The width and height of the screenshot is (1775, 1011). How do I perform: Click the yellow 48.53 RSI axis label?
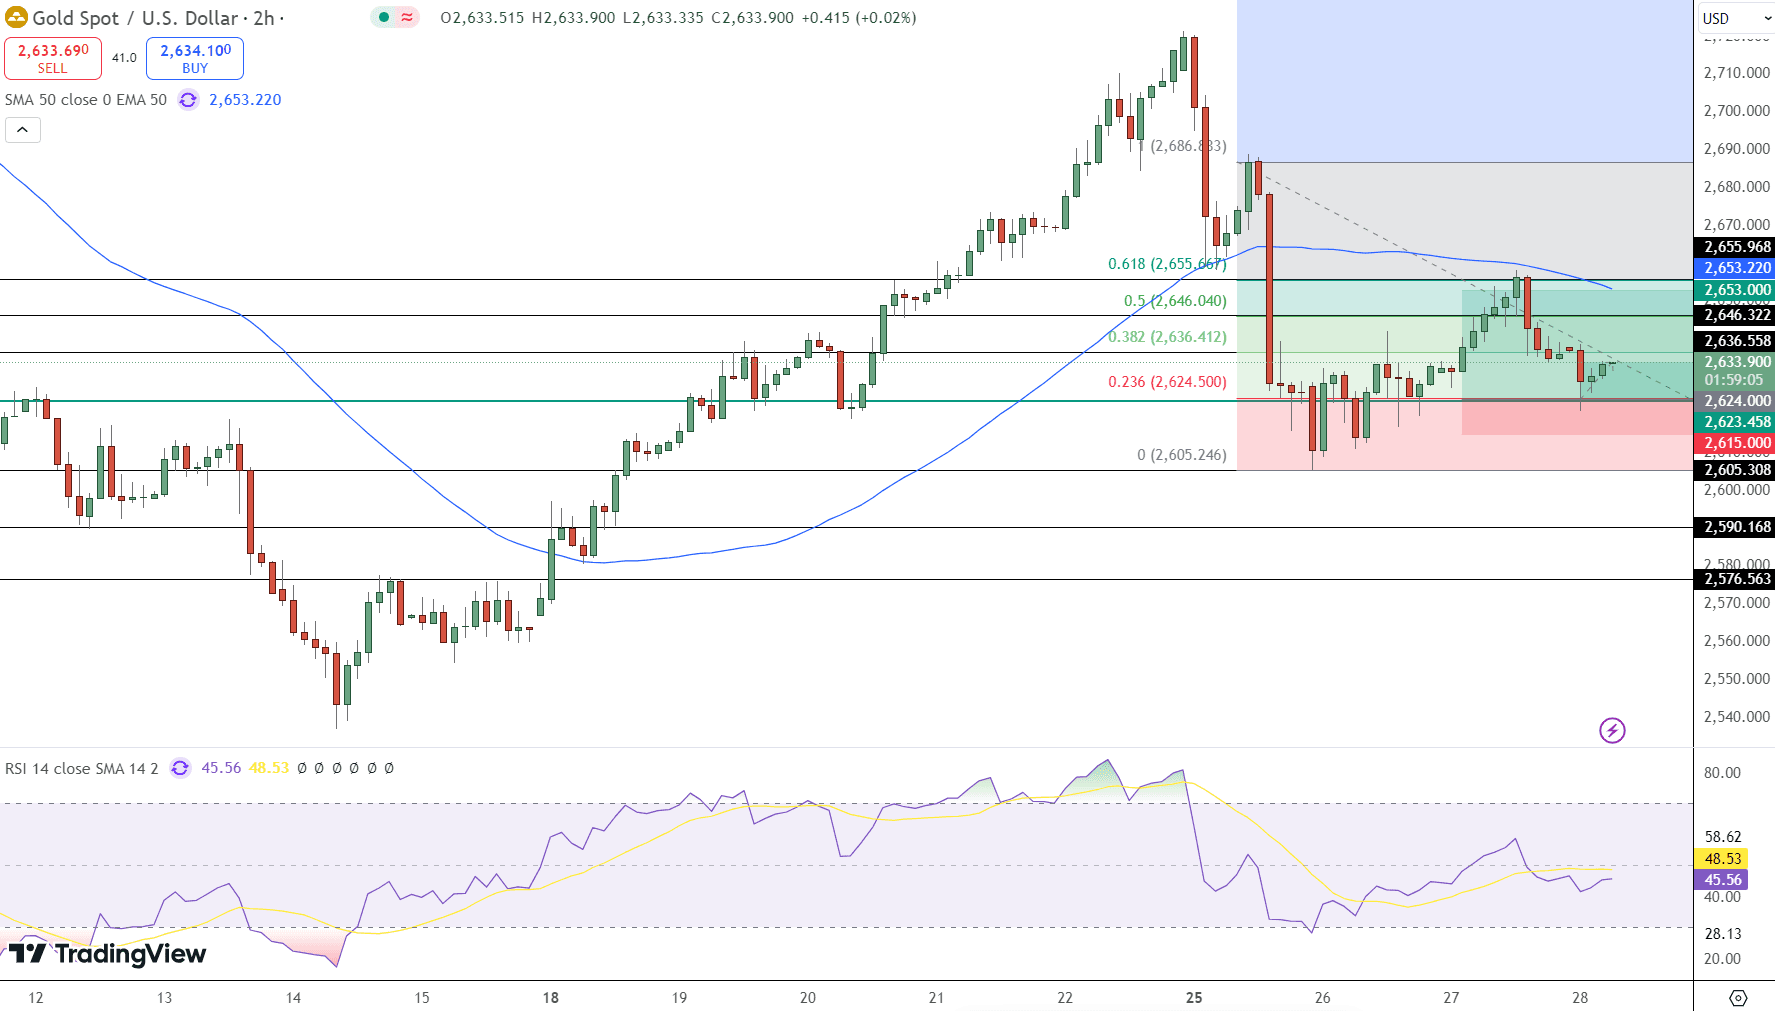click(x=1721, y=859)
